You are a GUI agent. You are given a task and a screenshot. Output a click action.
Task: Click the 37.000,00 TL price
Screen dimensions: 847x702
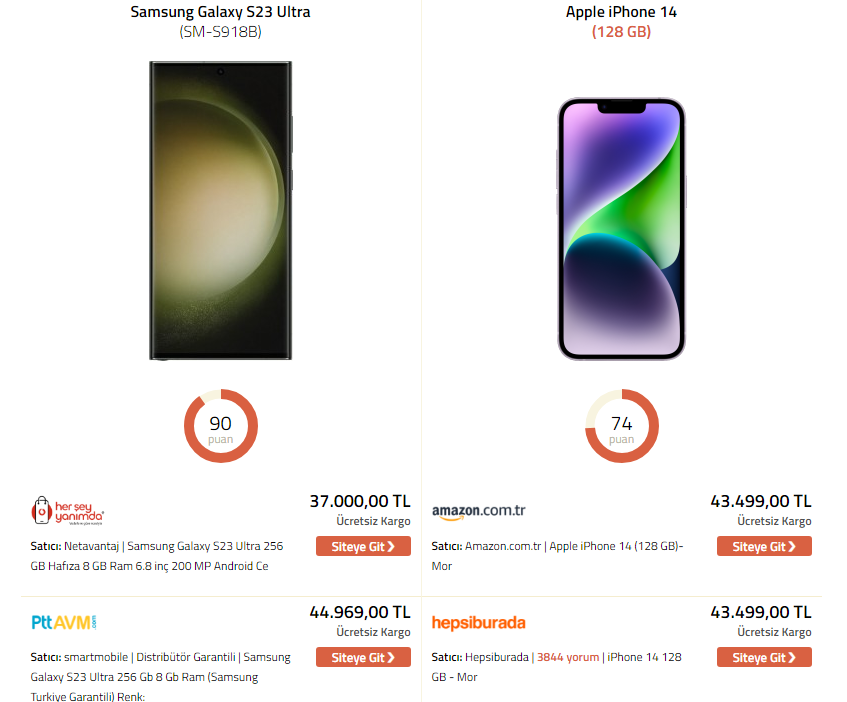360,501
